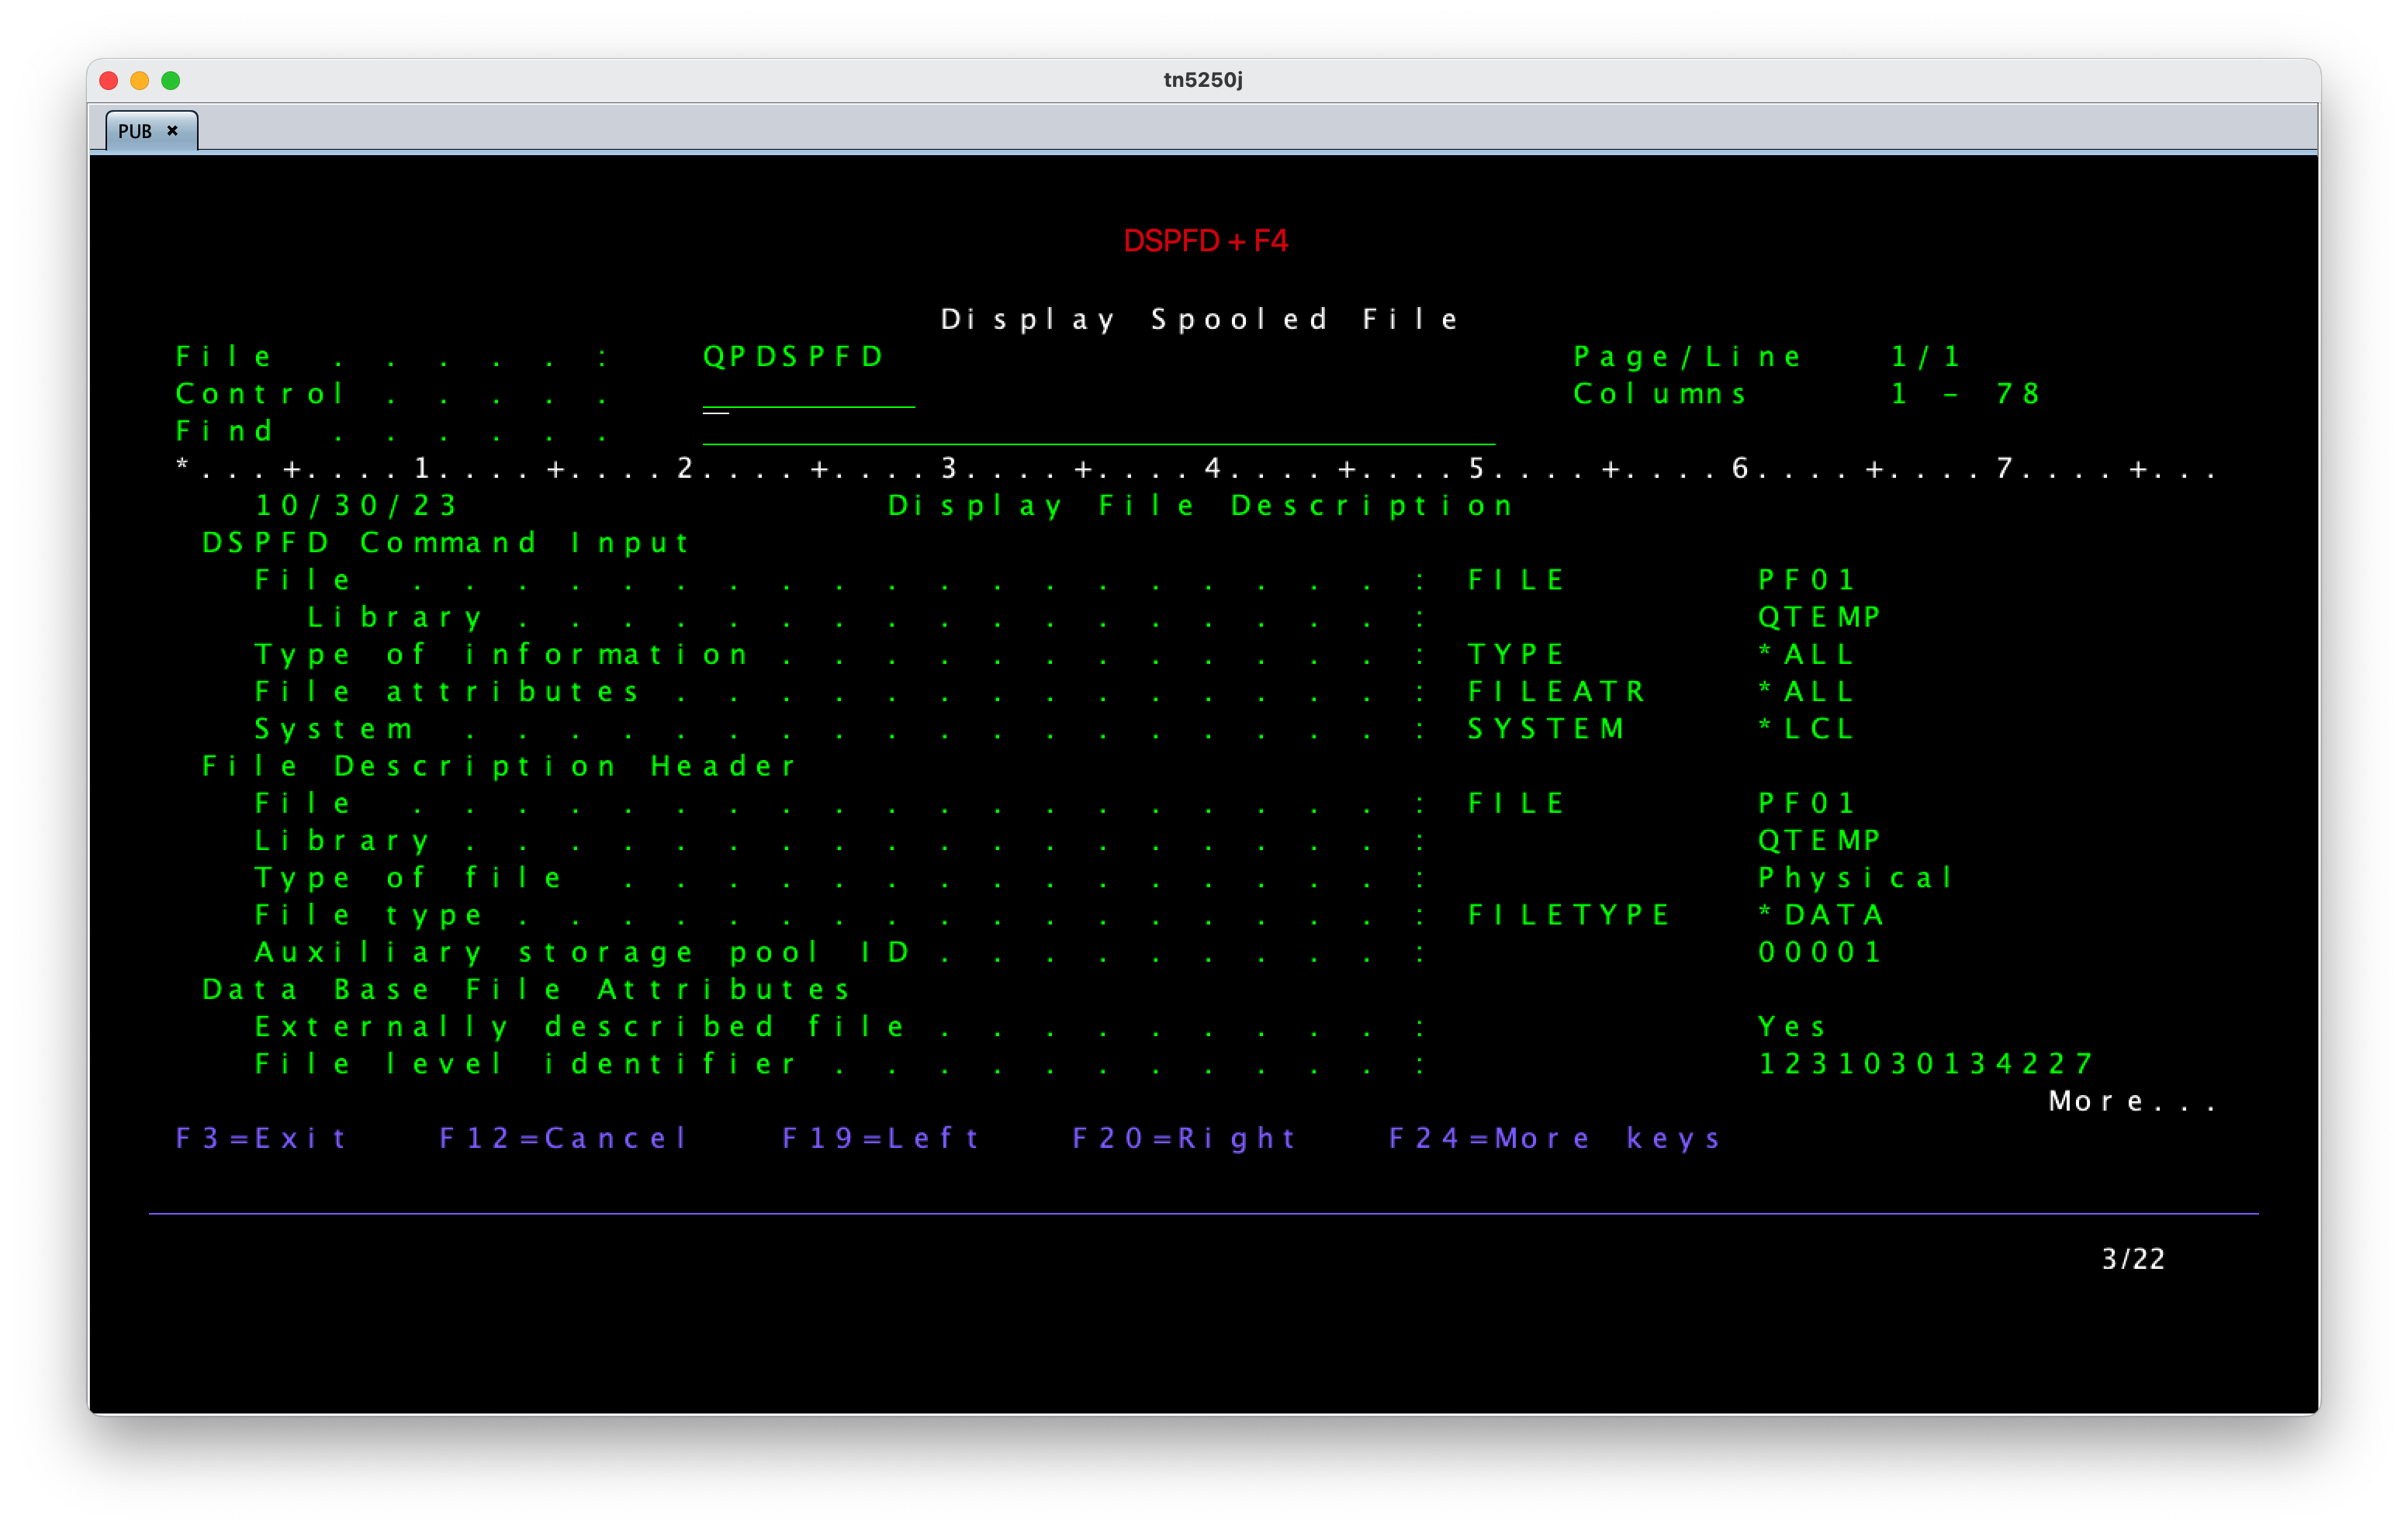Click F20=Right function key

tap(1184, 1138)
